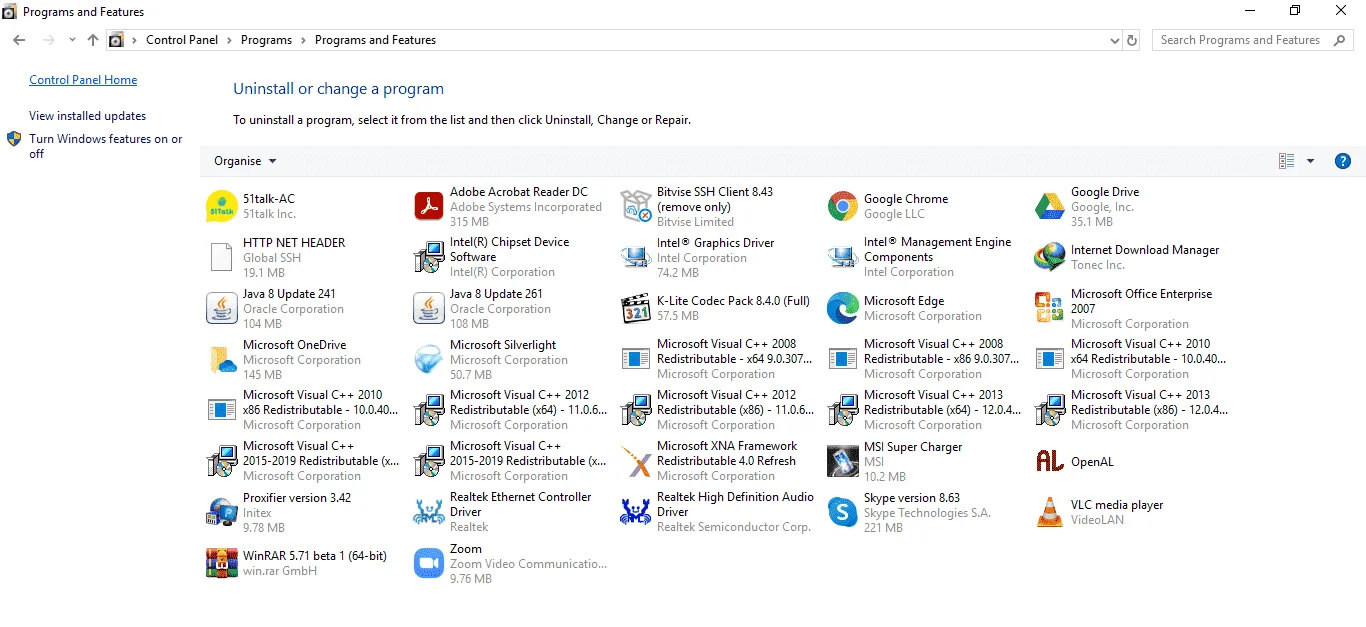Open the help question mark icon

(x=1343, y=161)
